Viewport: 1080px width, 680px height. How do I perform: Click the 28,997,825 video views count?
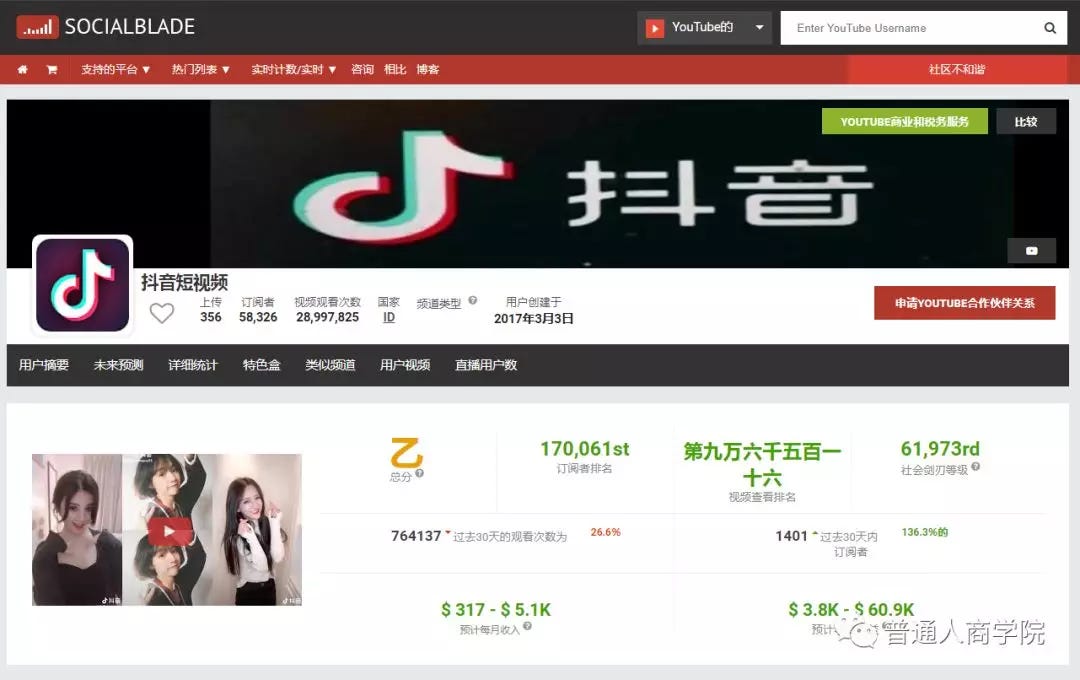pos(328,318)
